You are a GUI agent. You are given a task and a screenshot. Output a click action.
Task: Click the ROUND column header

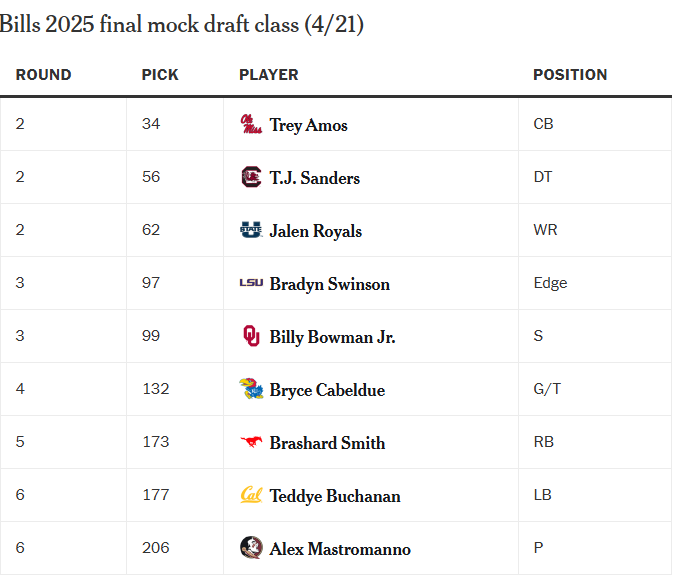tap(43, 75)
